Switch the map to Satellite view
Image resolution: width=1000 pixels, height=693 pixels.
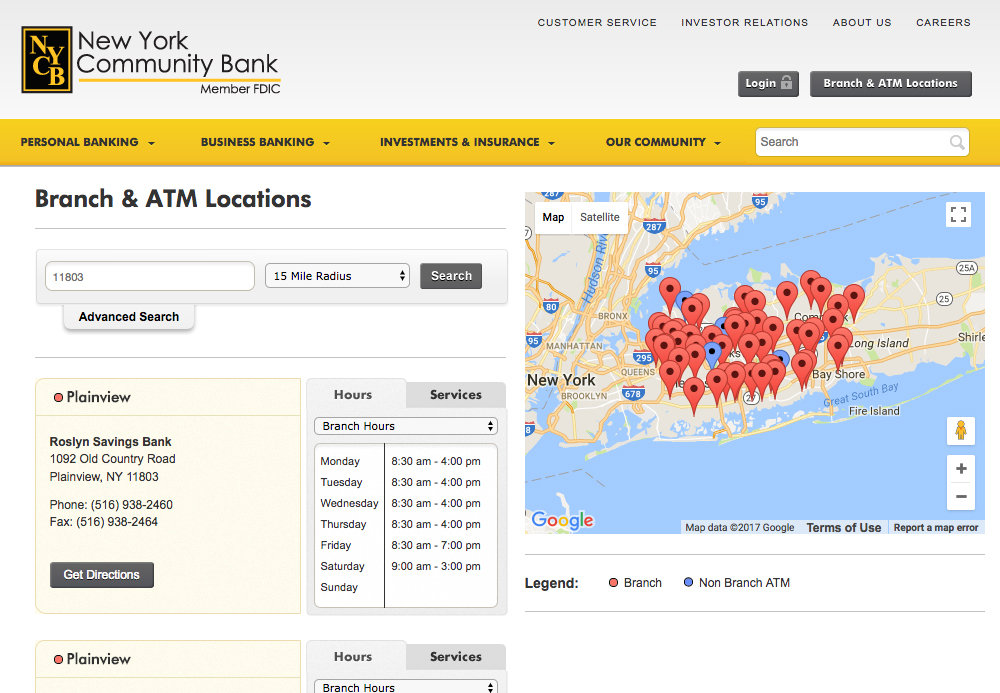[x=599, y=217]
